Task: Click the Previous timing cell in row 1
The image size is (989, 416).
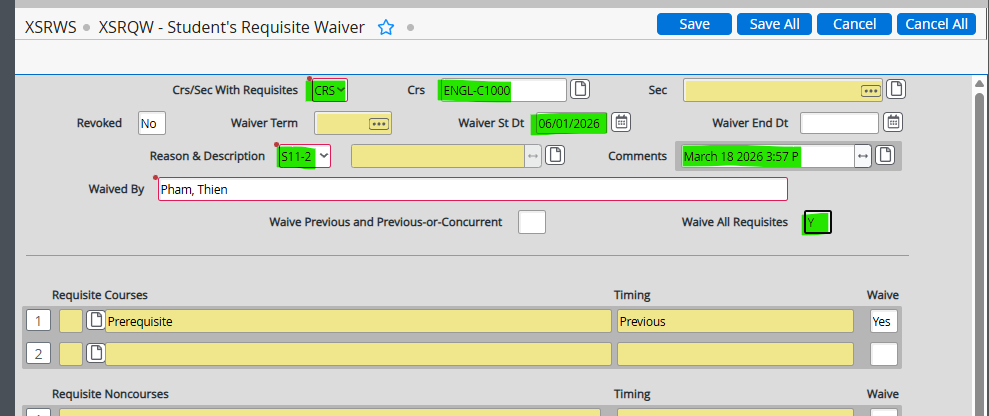Action: click(x=735, y=321)
